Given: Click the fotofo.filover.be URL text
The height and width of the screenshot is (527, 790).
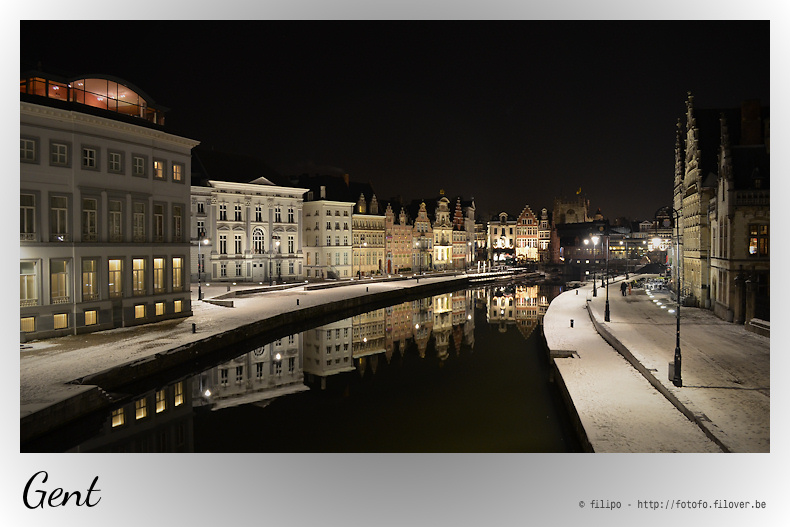Looking at the screenshot, I should click(x=701, y=504).
